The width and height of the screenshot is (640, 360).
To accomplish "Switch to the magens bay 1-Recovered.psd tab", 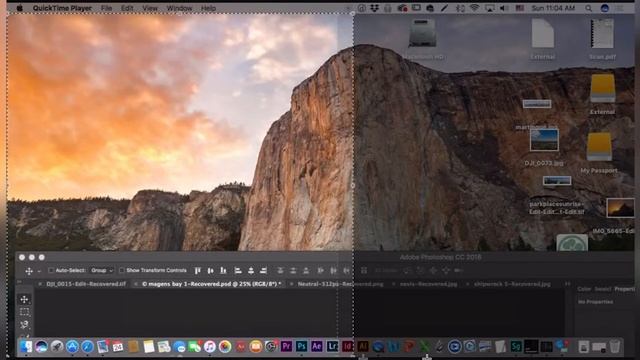I will (x=211, y=284).
